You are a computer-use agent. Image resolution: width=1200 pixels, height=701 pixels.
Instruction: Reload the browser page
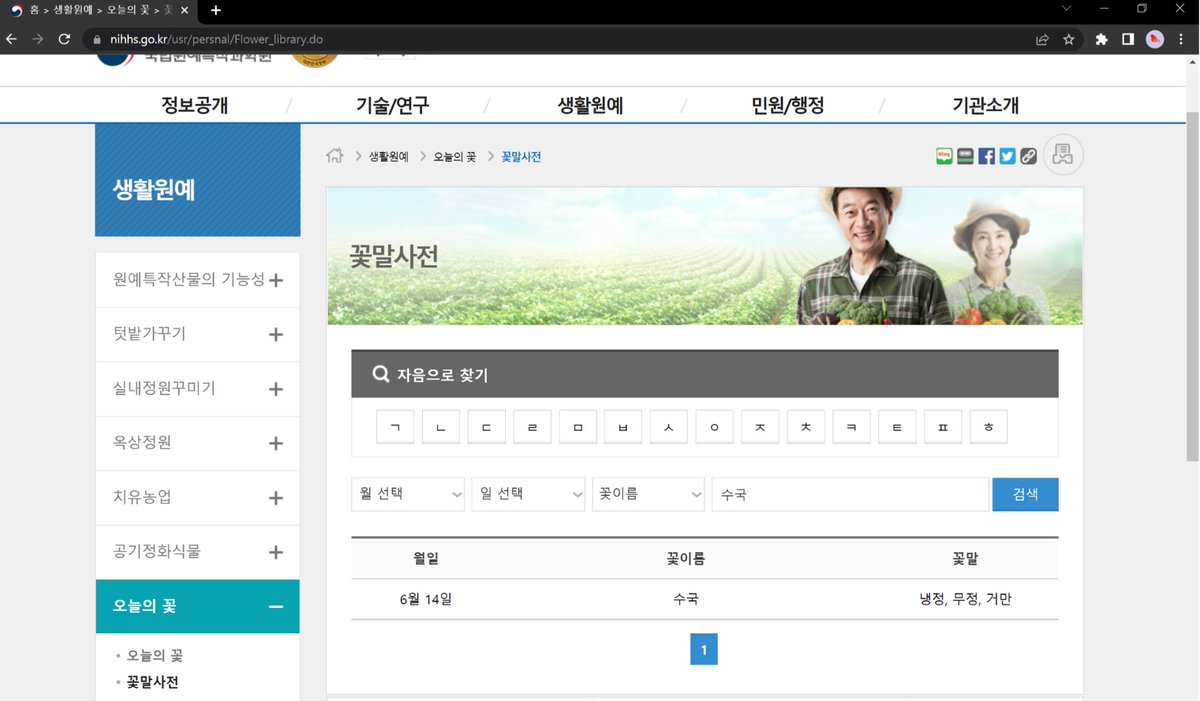(x=64, y=39)
